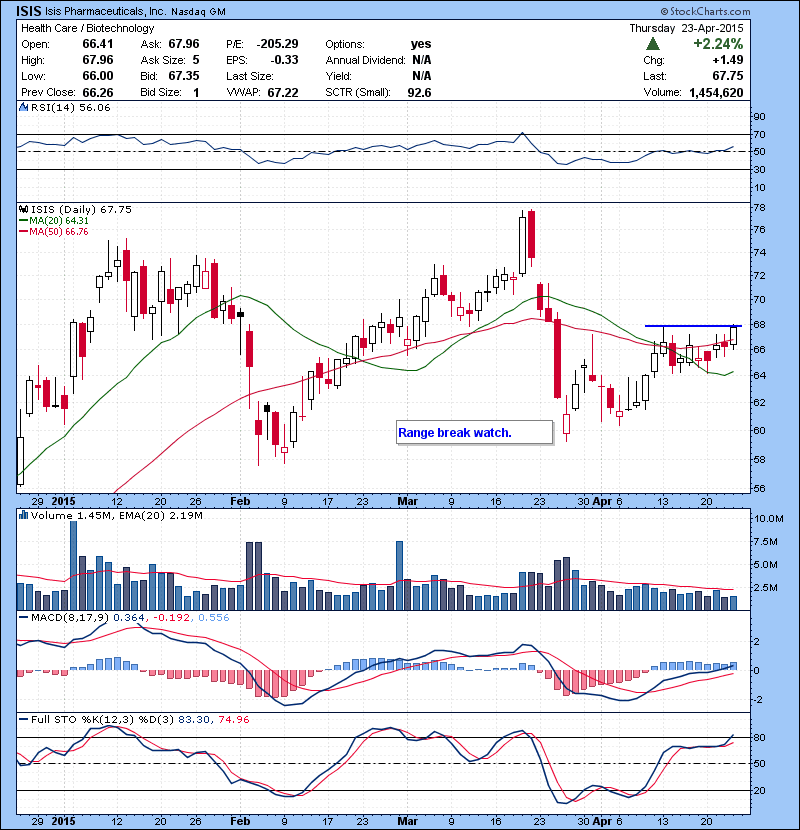Click the volume bar icon beside Volume label
Screen dimensions: 800x830
point(23,515)
